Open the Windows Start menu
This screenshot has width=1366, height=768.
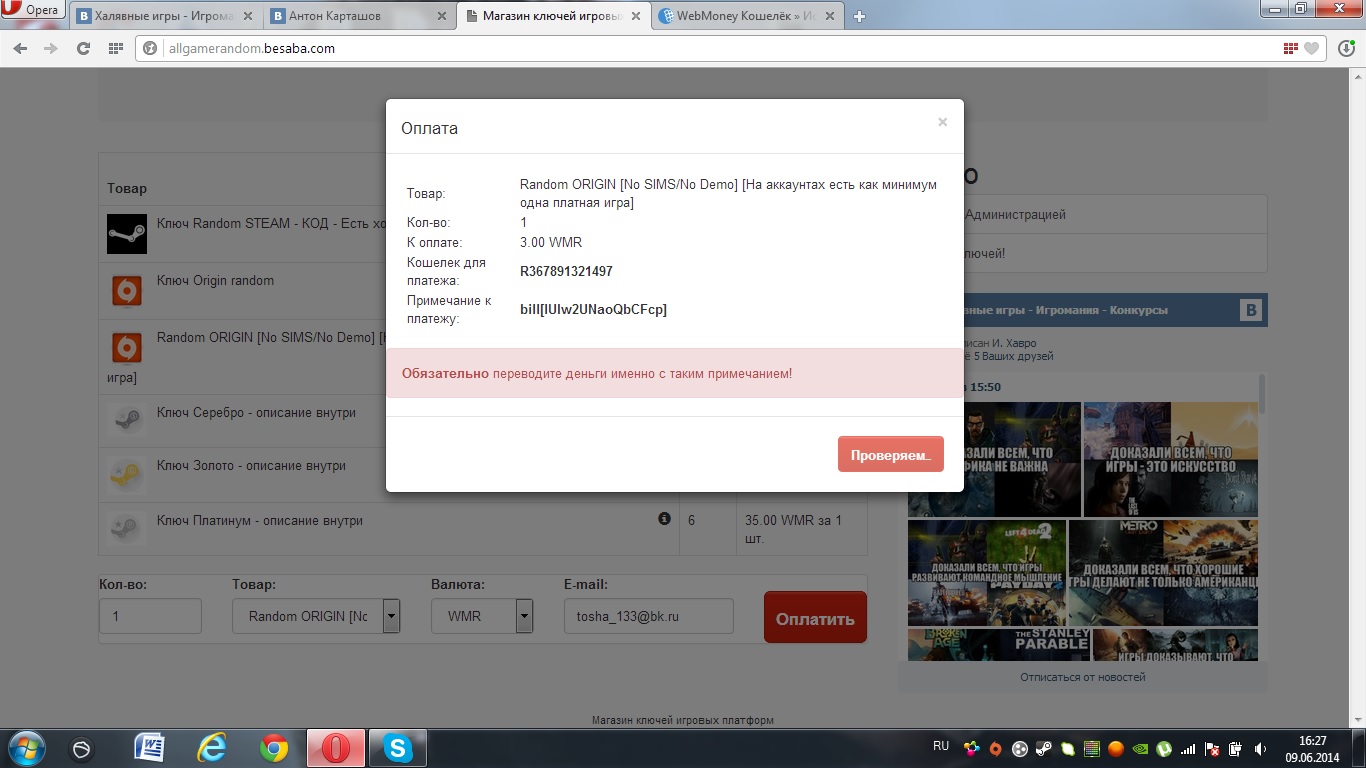(x=25, y=748)
